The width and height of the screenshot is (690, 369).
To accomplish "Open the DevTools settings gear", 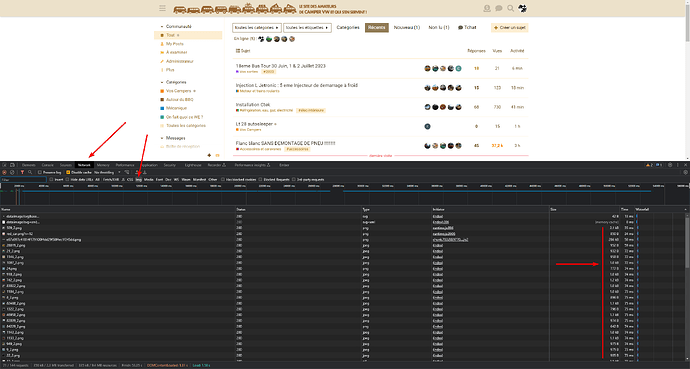I will click(670, 165).
